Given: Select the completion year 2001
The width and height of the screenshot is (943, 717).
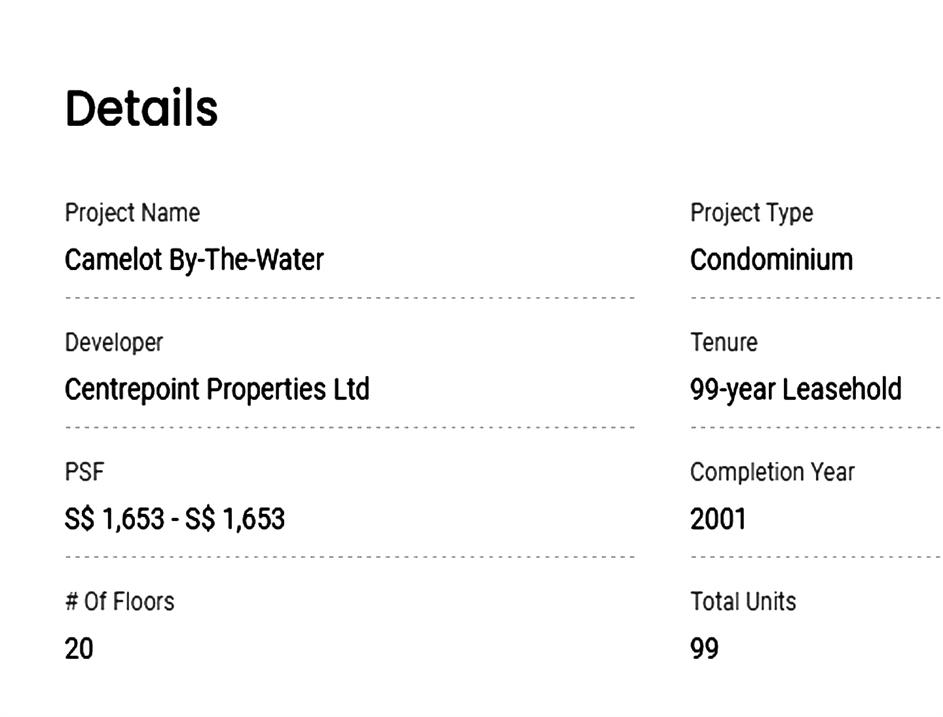Looking at the screenshot, I should pyautogui.click(x=718, y=519).
